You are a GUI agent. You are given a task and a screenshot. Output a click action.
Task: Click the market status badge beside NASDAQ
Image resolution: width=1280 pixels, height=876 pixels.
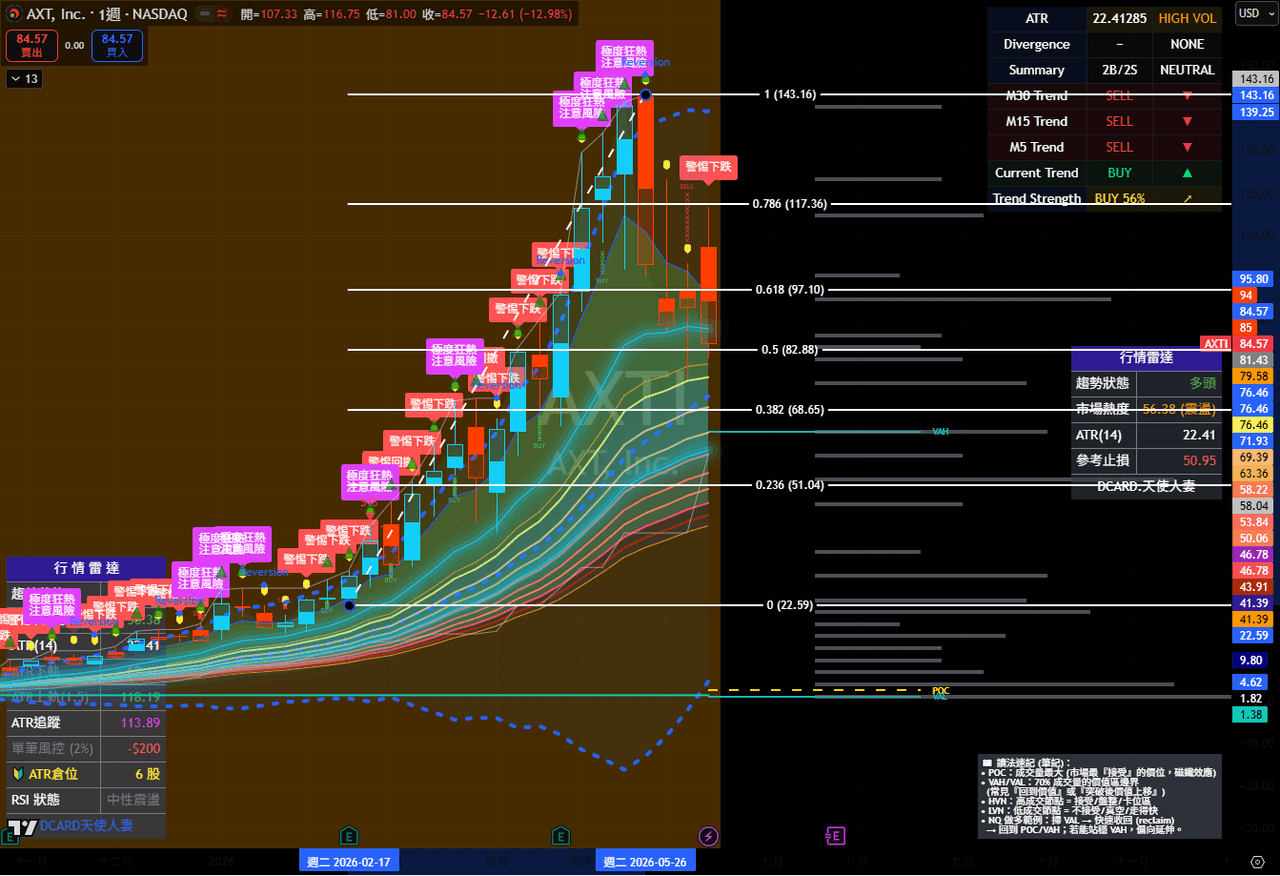coord(204,15)
